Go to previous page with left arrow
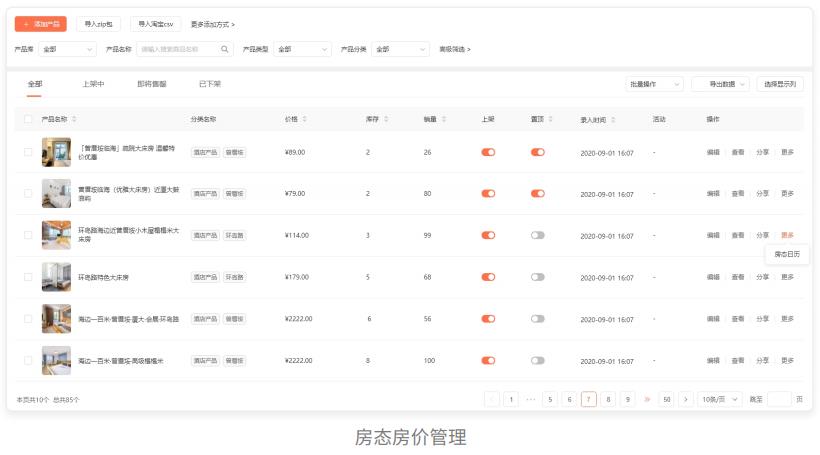Screen dimensions: 820x455 click(x=492, y=399)
